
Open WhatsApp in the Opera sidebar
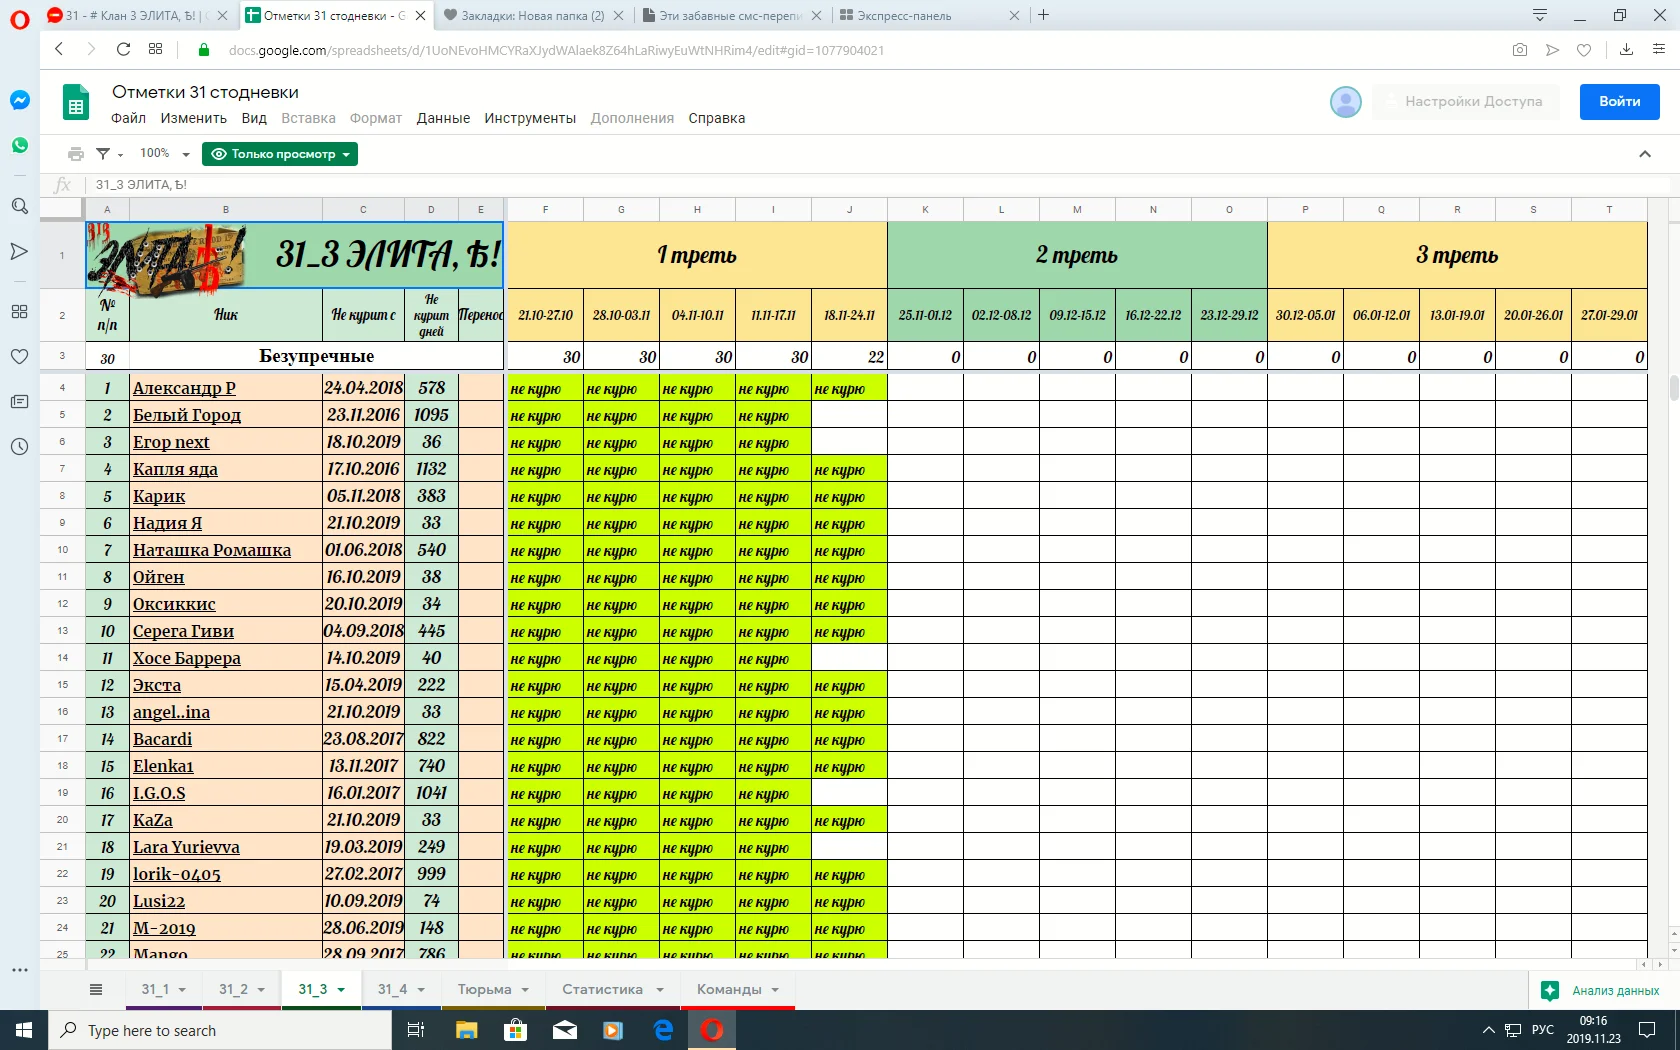[x=19, y=146]
